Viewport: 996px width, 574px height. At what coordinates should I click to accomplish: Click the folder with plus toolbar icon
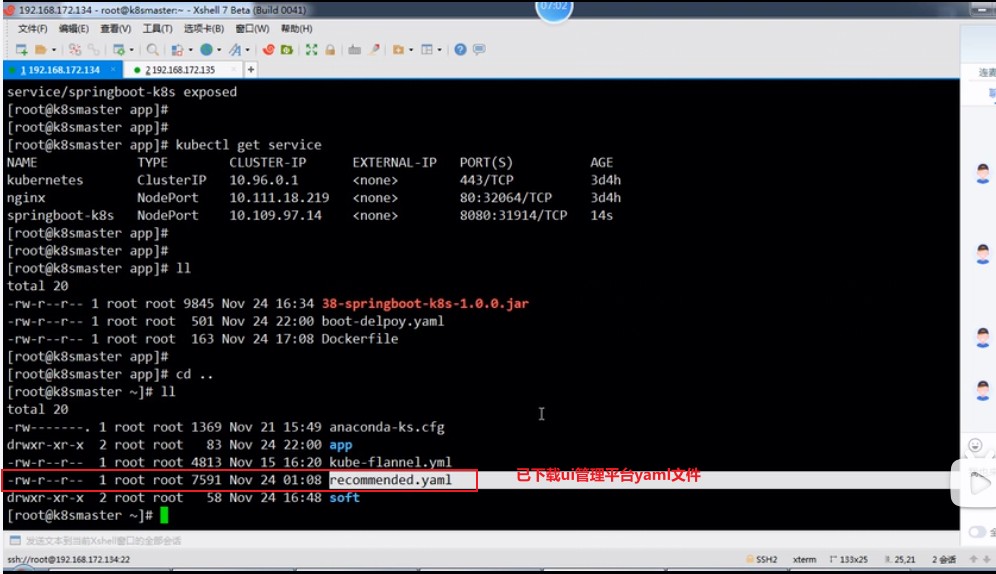(x=398, y=50)
